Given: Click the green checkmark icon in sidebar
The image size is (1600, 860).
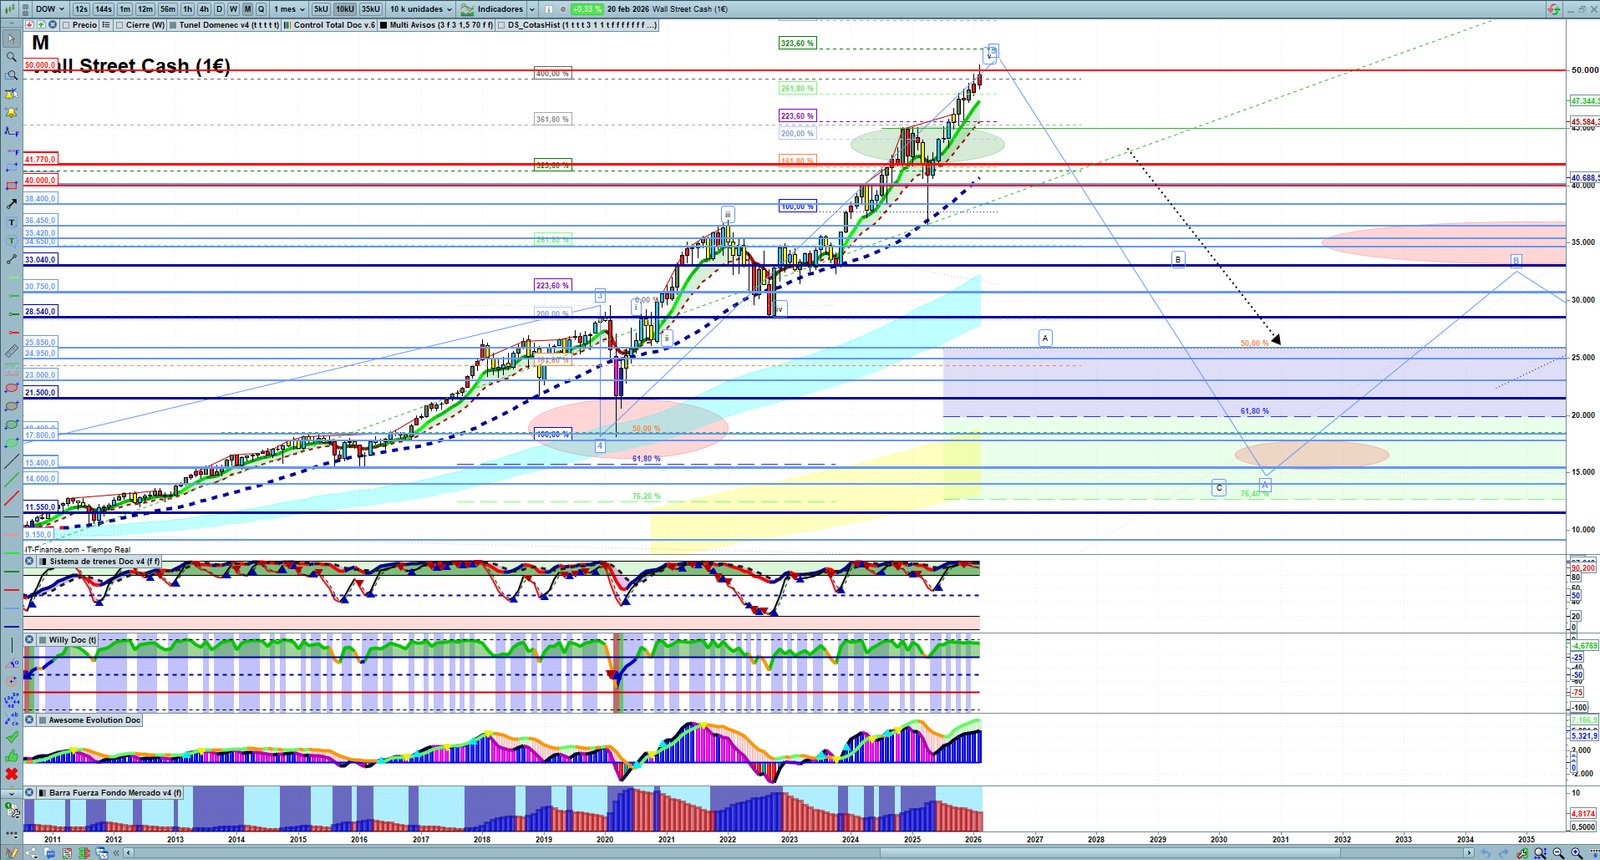Looking at the screenshot, I should [11, 737].
